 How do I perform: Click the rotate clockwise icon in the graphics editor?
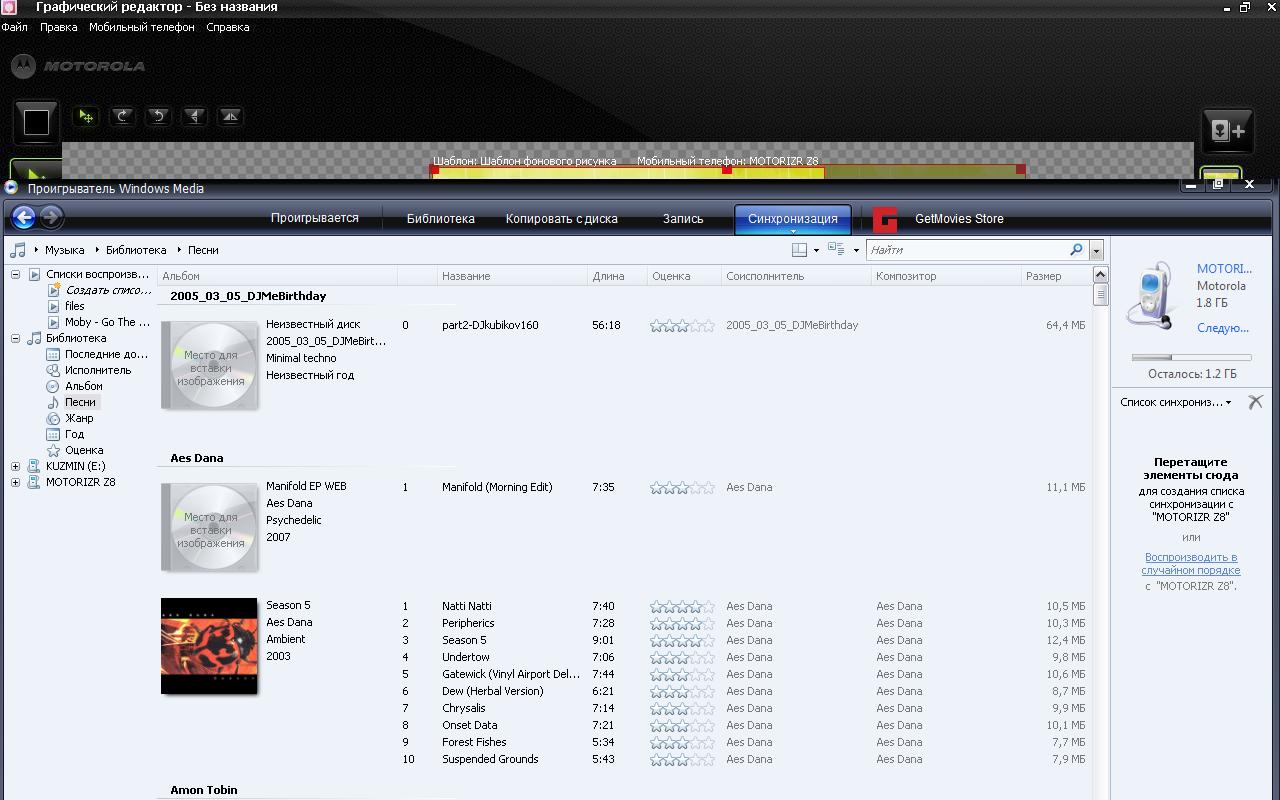[122, 116]
